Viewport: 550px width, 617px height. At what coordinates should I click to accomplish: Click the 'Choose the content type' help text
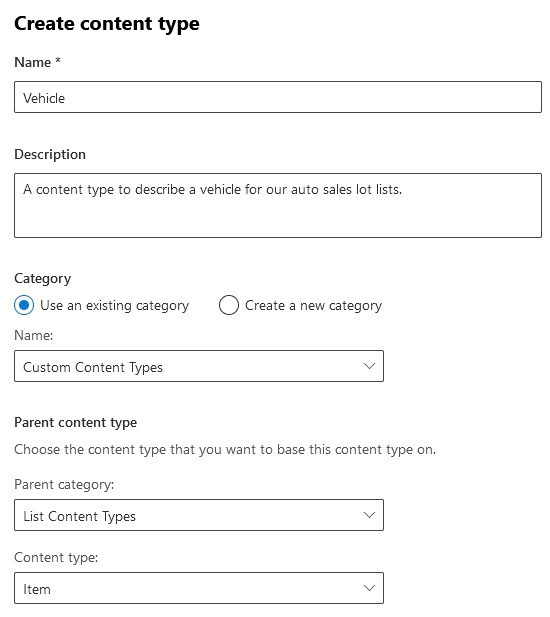pyautogui.click(x=225, y=450)
